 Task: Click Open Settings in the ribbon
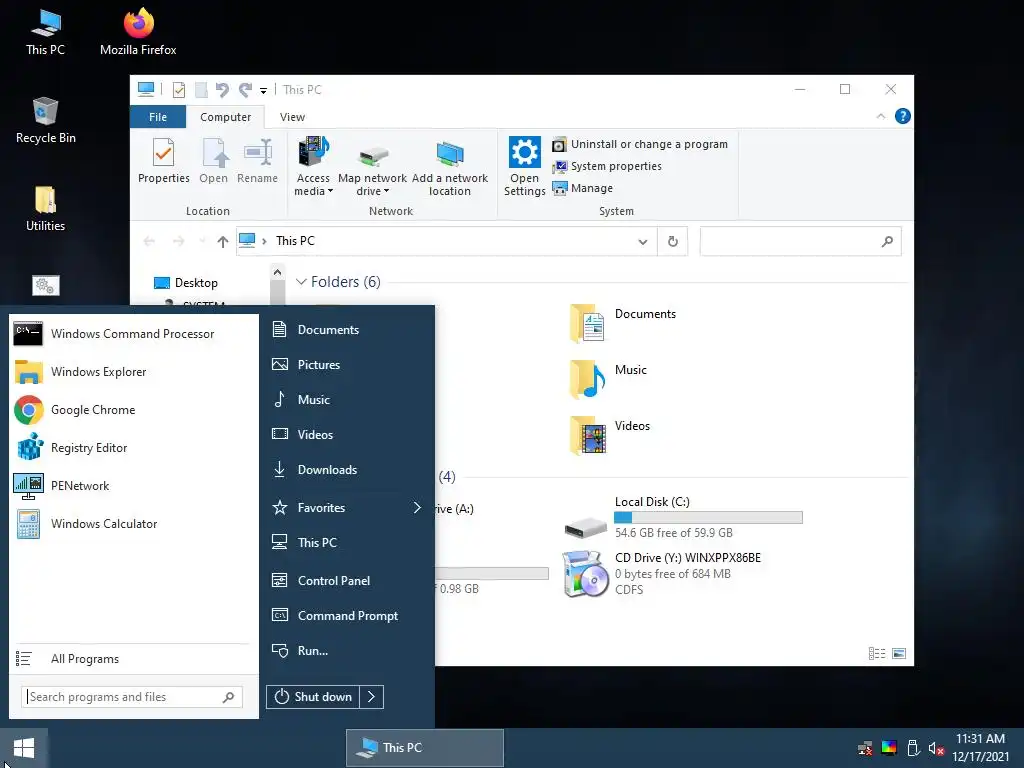click(524, 167)
